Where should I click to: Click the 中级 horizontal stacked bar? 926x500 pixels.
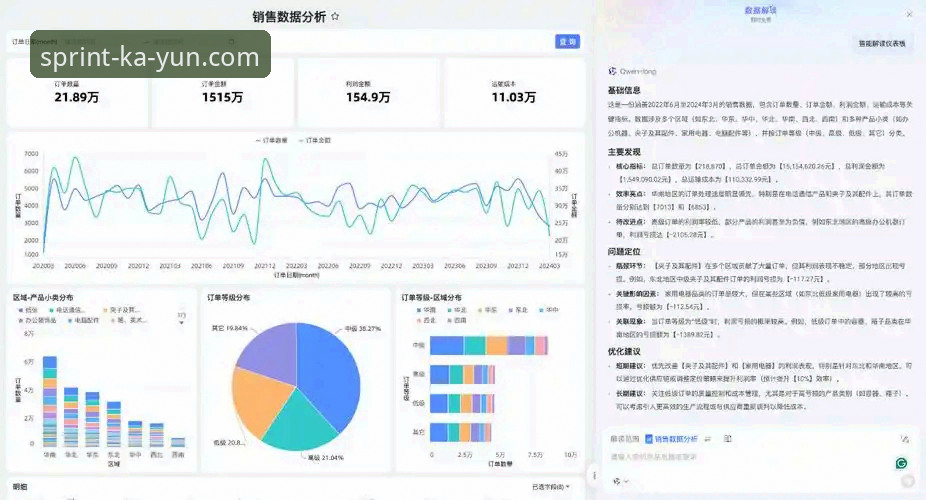point(489,345)
